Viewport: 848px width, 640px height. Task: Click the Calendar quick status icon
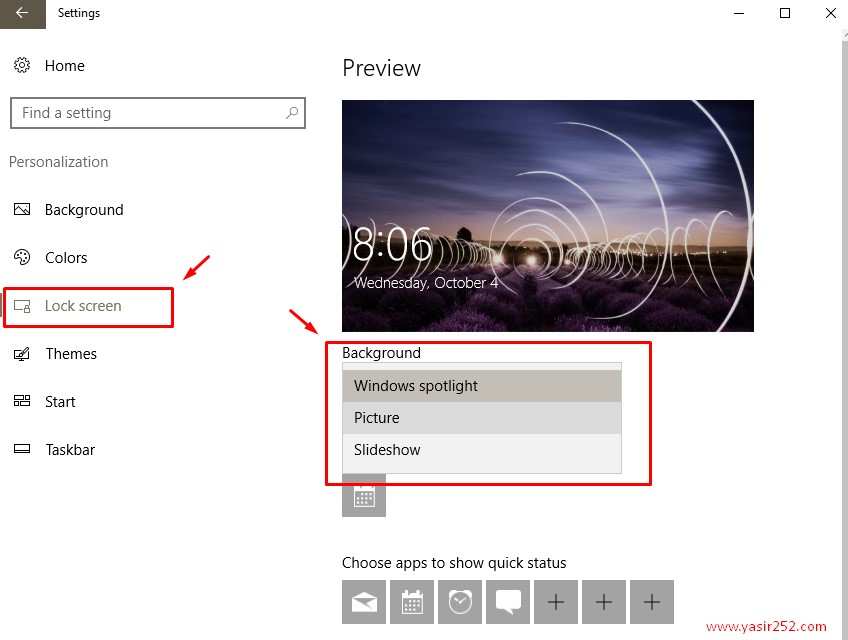(x=411, y=602)
